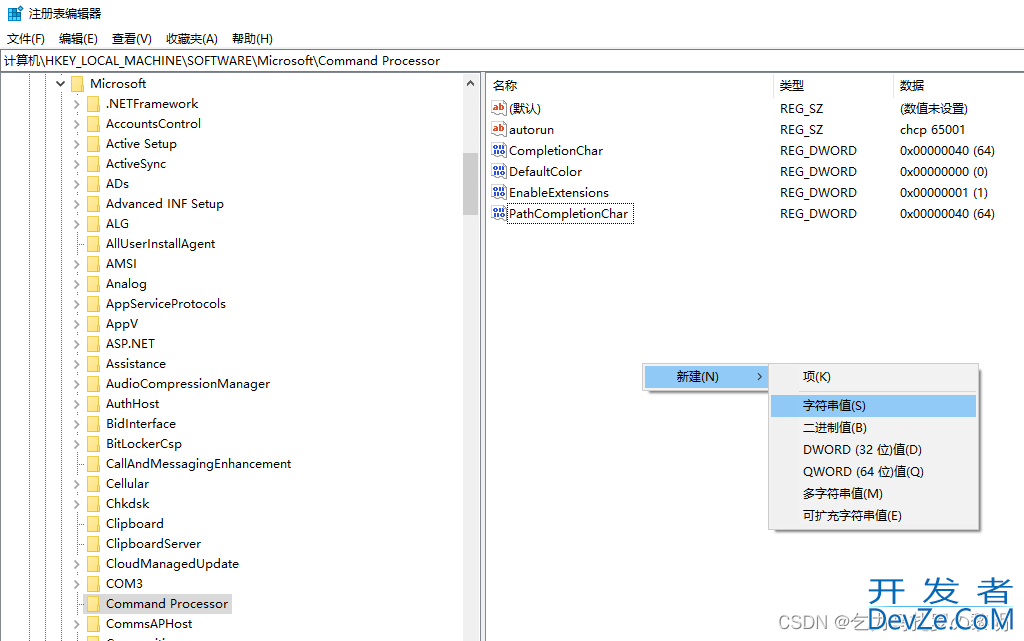
Task: Click the DWORD icon beside EnableExtensions
Action: 499,192
